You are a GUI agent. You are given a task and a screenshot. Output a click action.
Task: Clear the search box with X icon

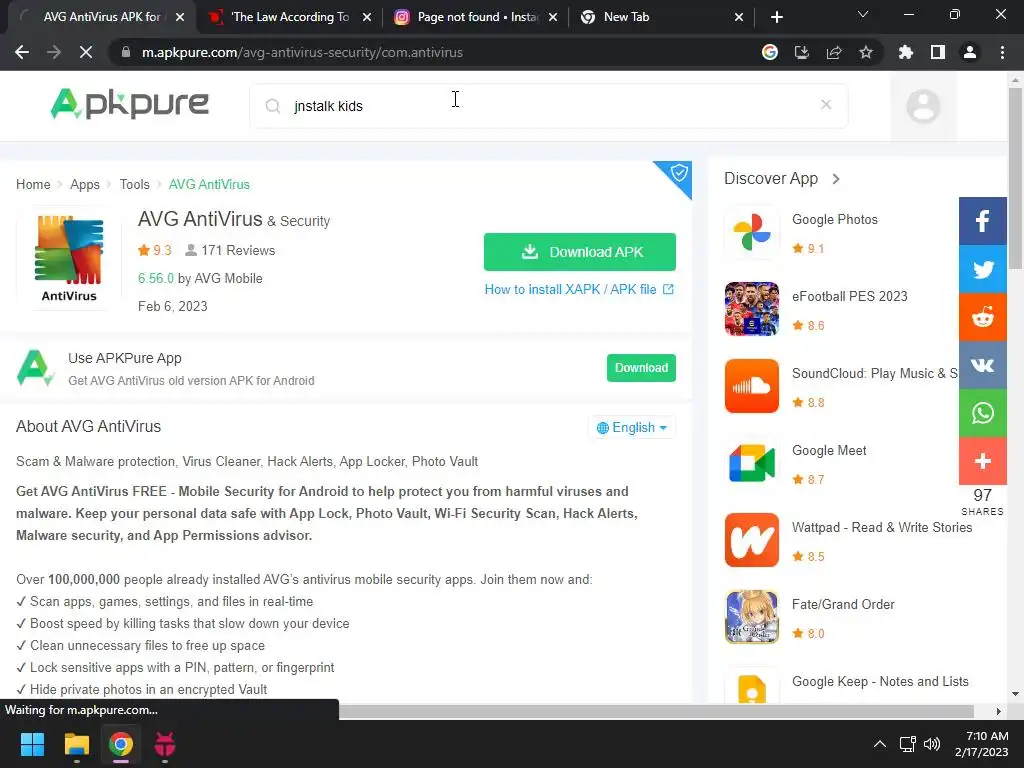coord(825,104)
